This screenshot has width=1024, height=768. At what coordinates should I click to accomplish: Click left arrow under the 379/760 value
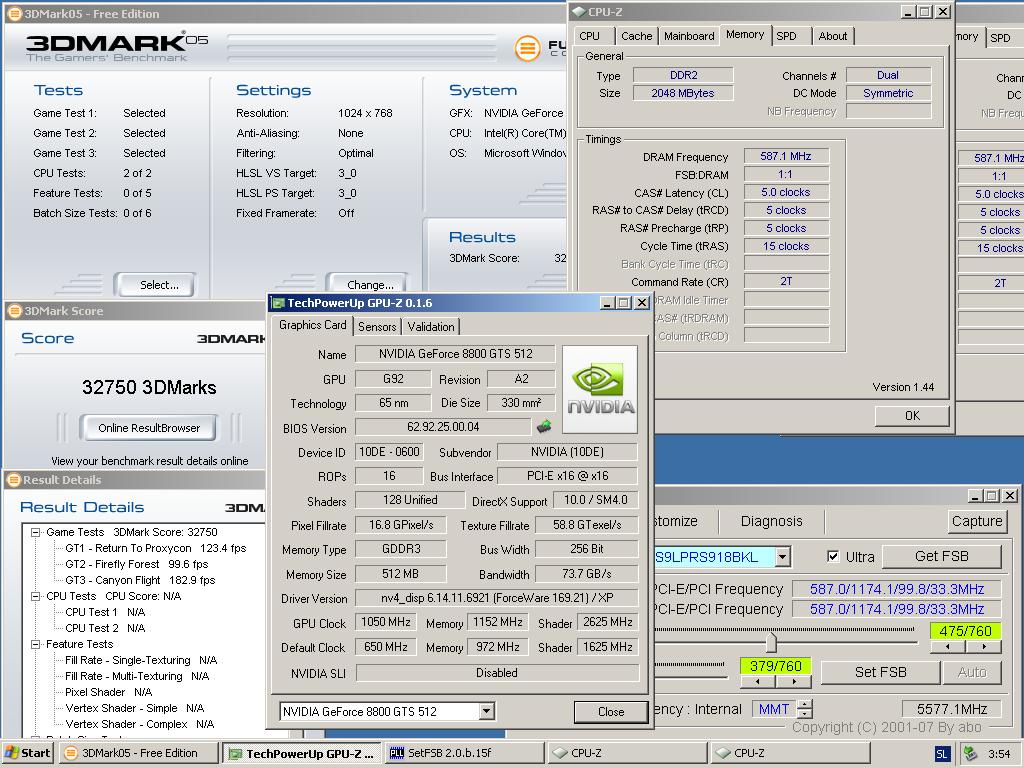coord(758,681)
